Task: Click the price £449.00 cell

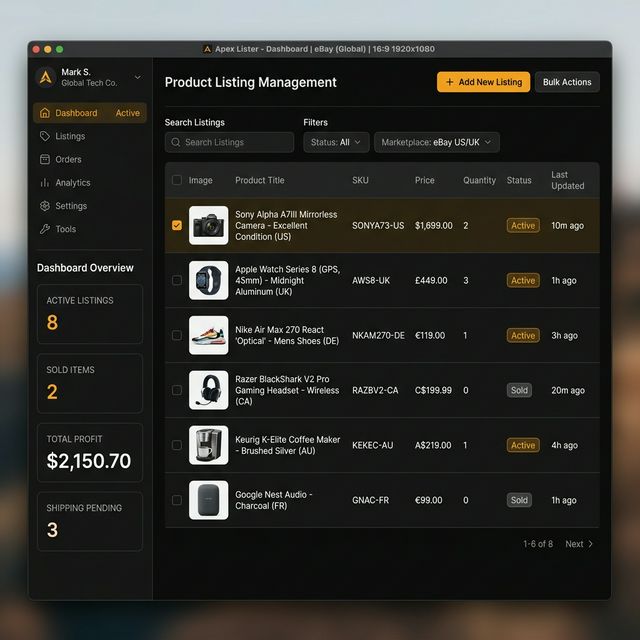Action: [431, 280]
